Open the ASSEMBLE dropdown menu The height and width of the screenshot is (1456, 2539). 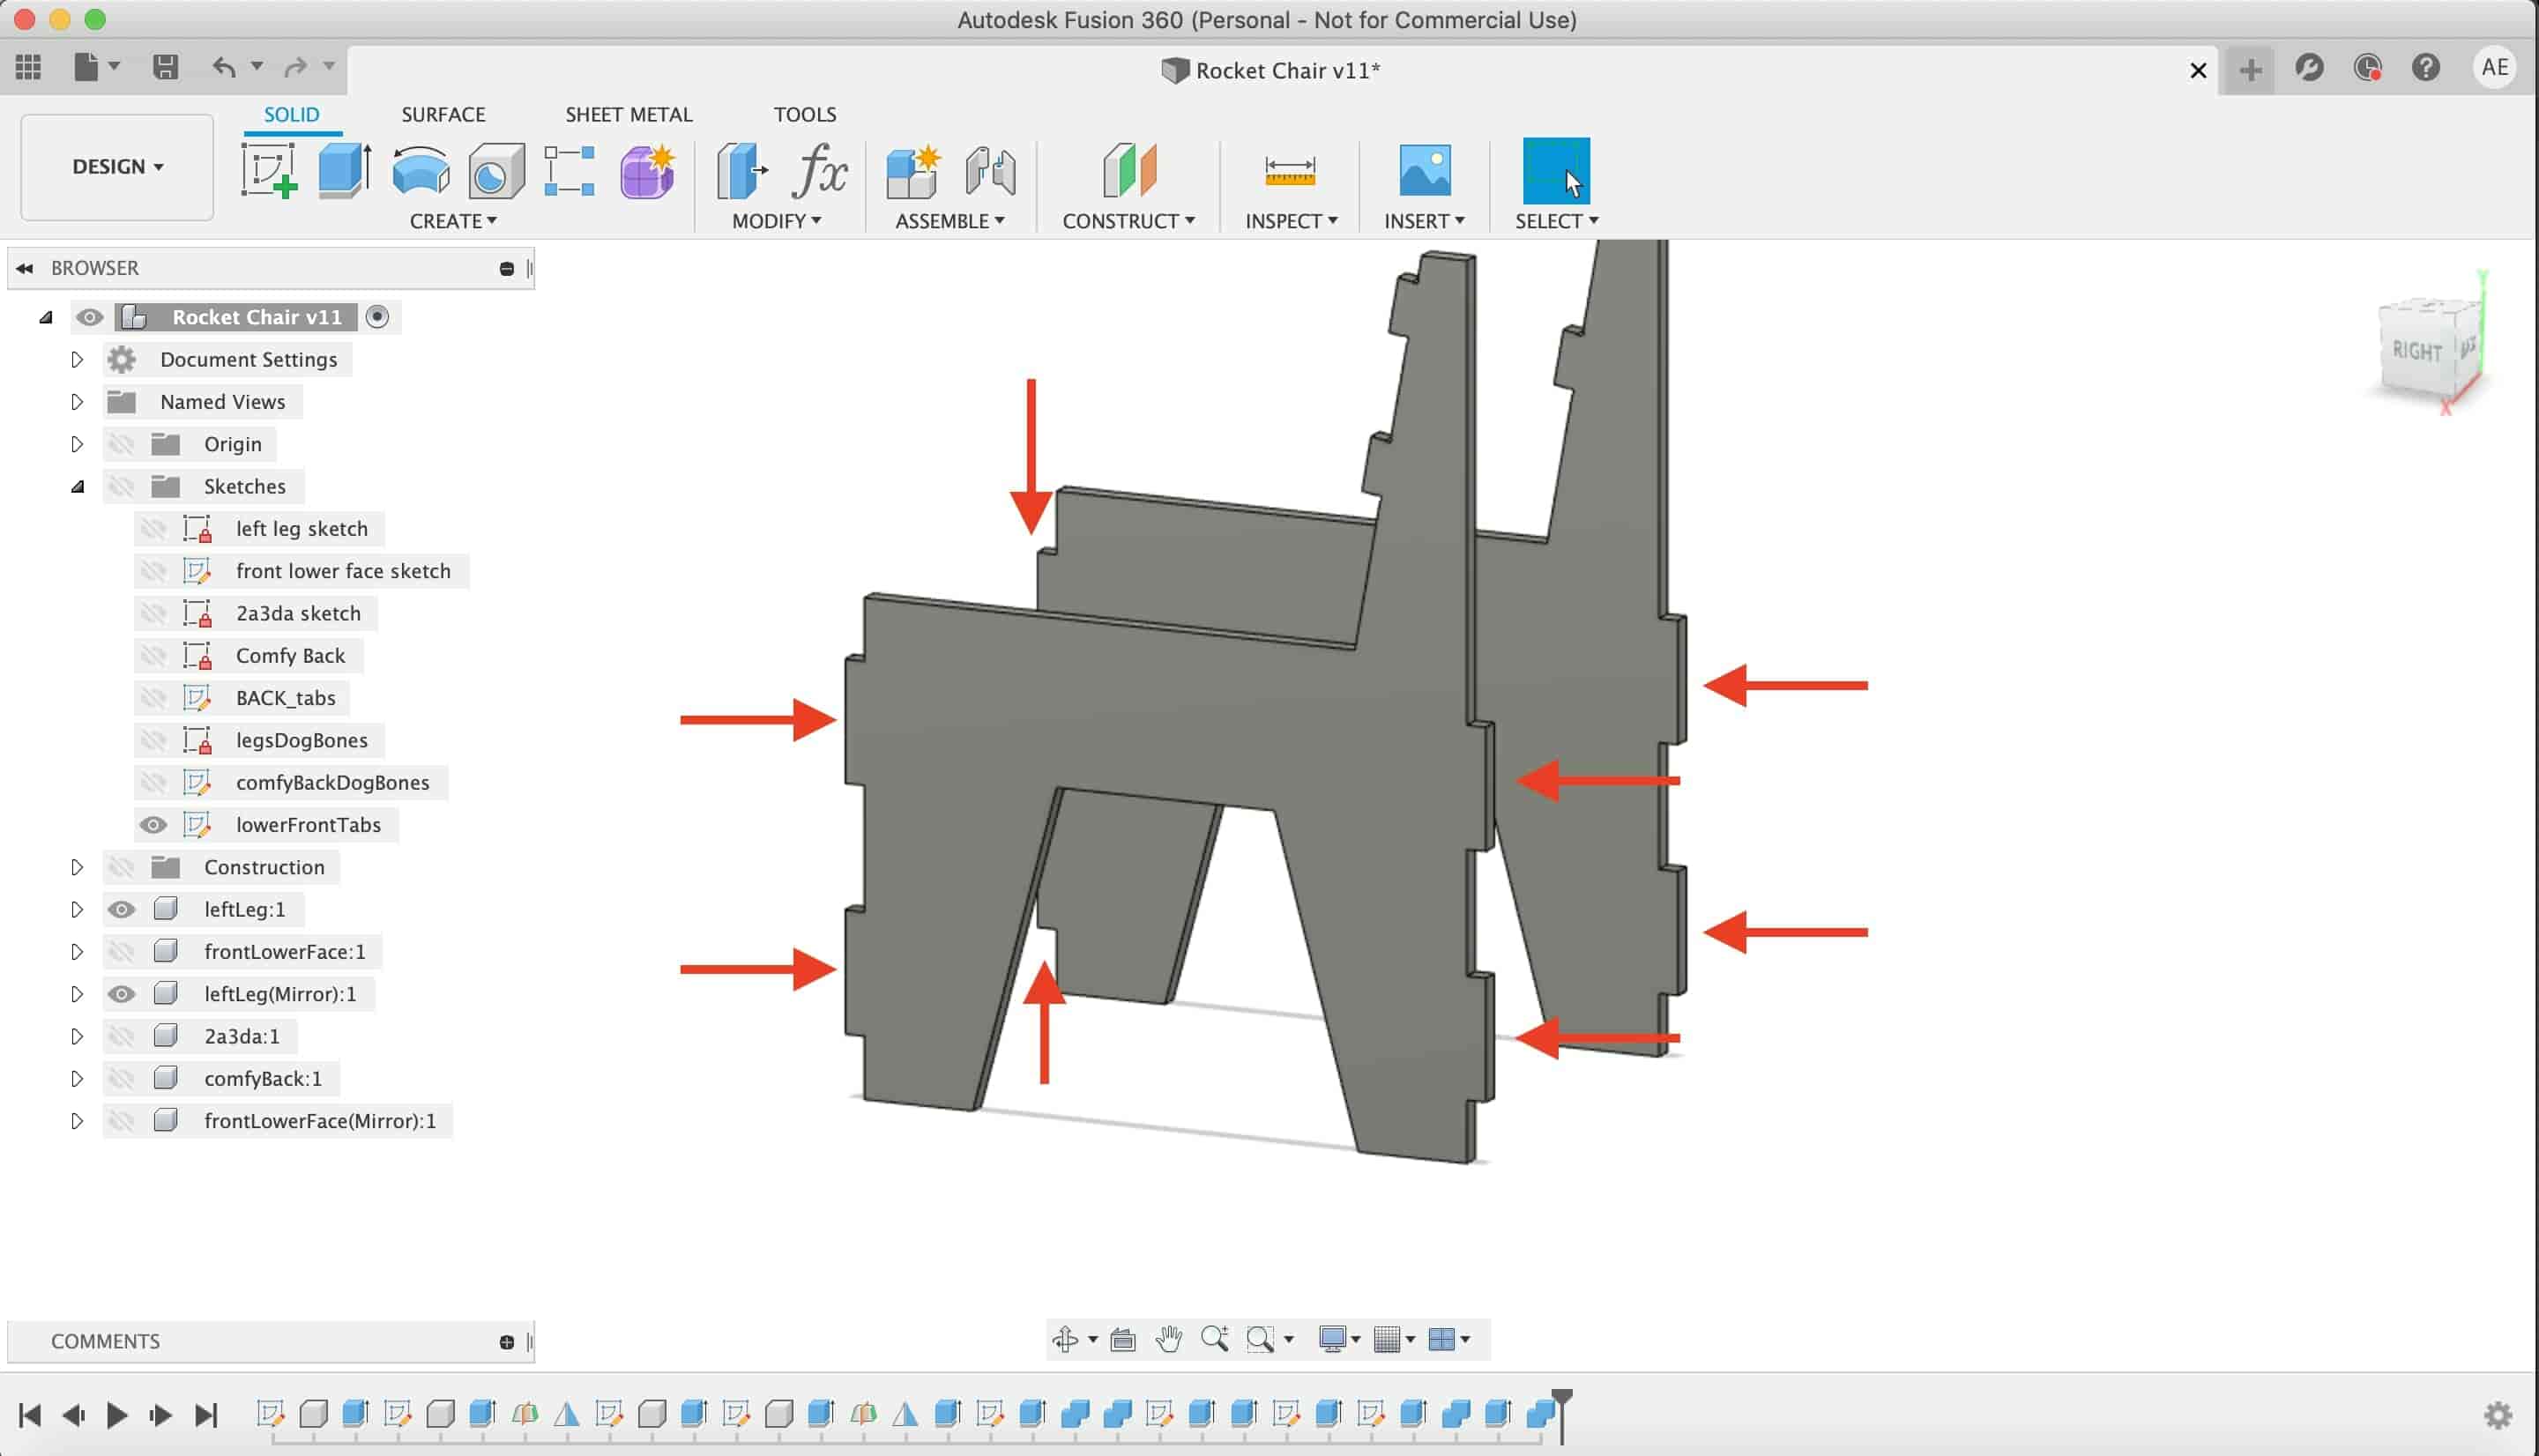[x=950, y=221]
